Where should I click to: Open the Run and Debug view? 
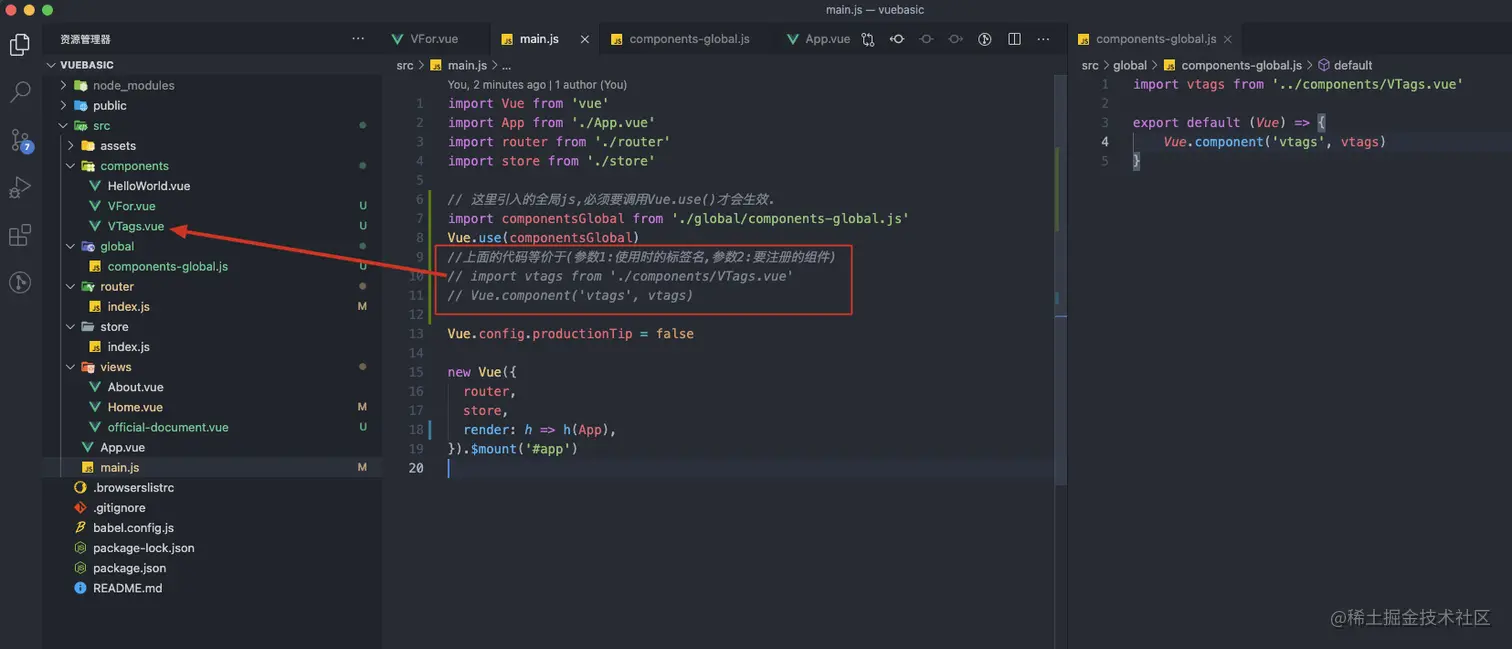pyautogui.click(x=20, y=187)
